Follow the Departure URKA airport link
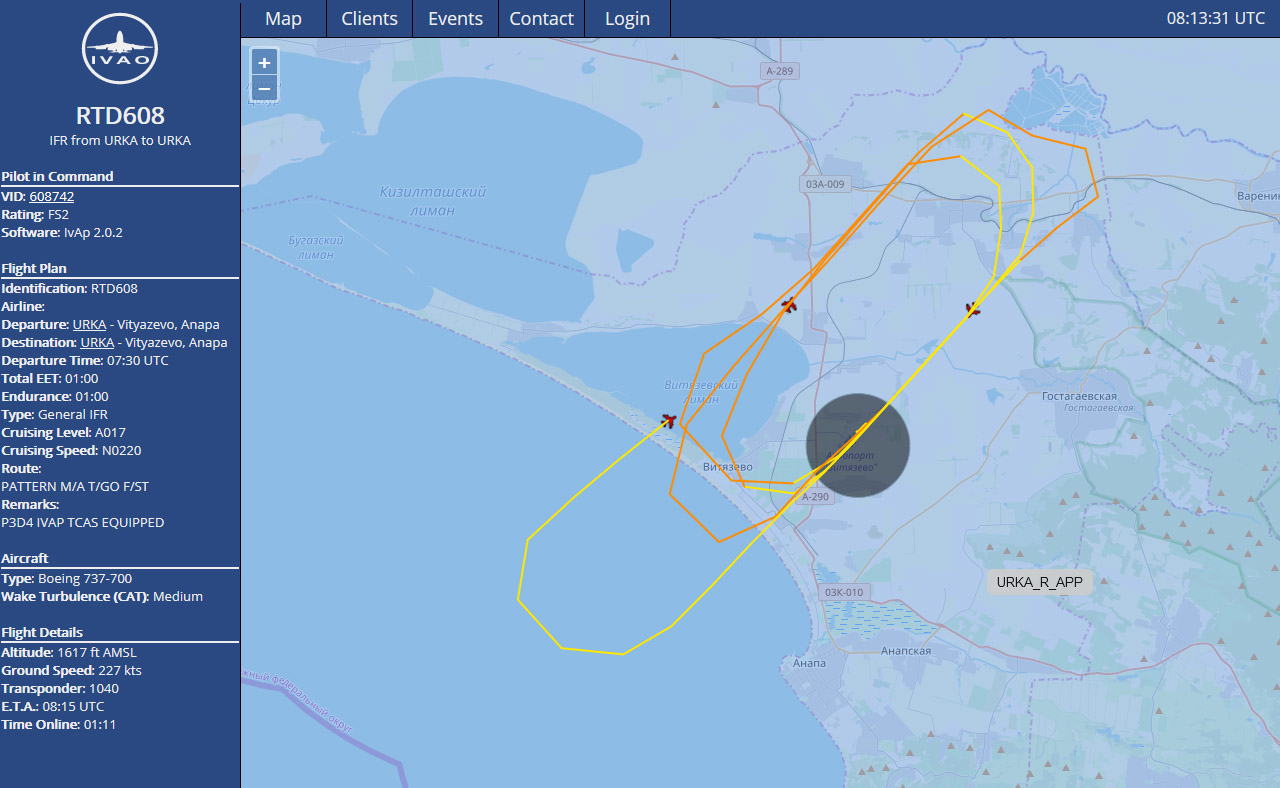1280x788 pixels. [x=89, y=325]
